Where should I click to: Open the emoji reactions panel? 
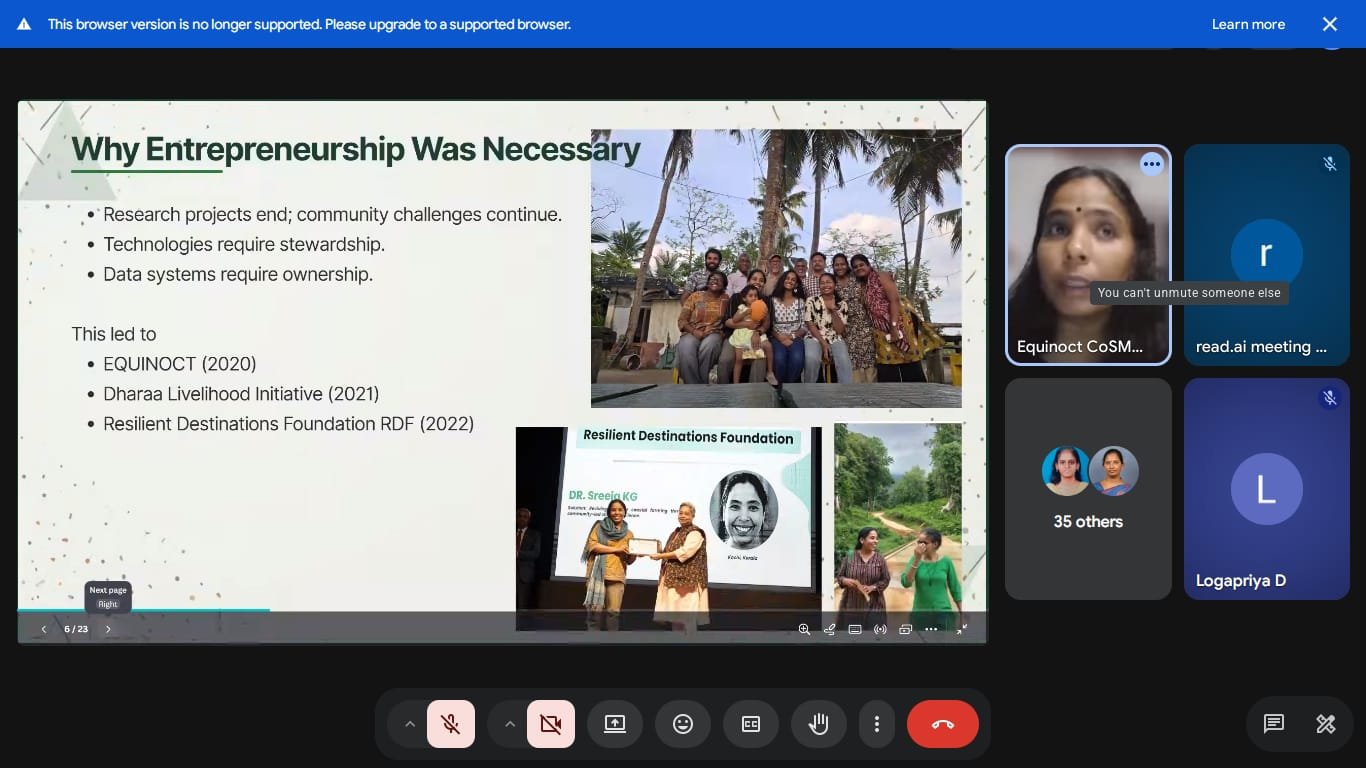[x=683, y=724]
